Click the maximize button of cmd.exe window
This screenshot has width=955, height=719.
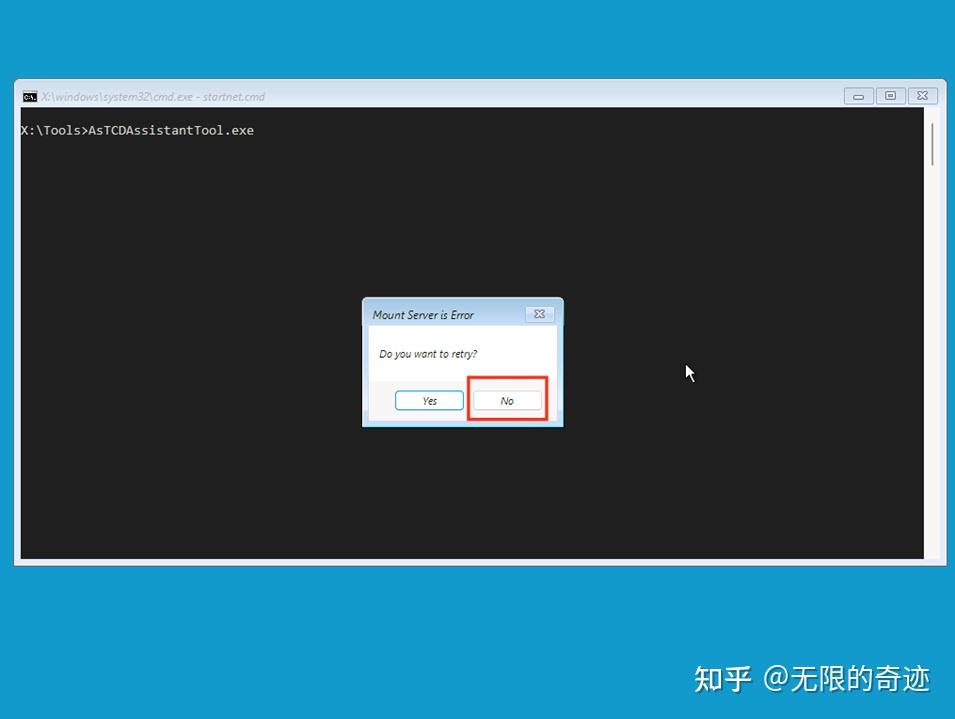[890, 95]
